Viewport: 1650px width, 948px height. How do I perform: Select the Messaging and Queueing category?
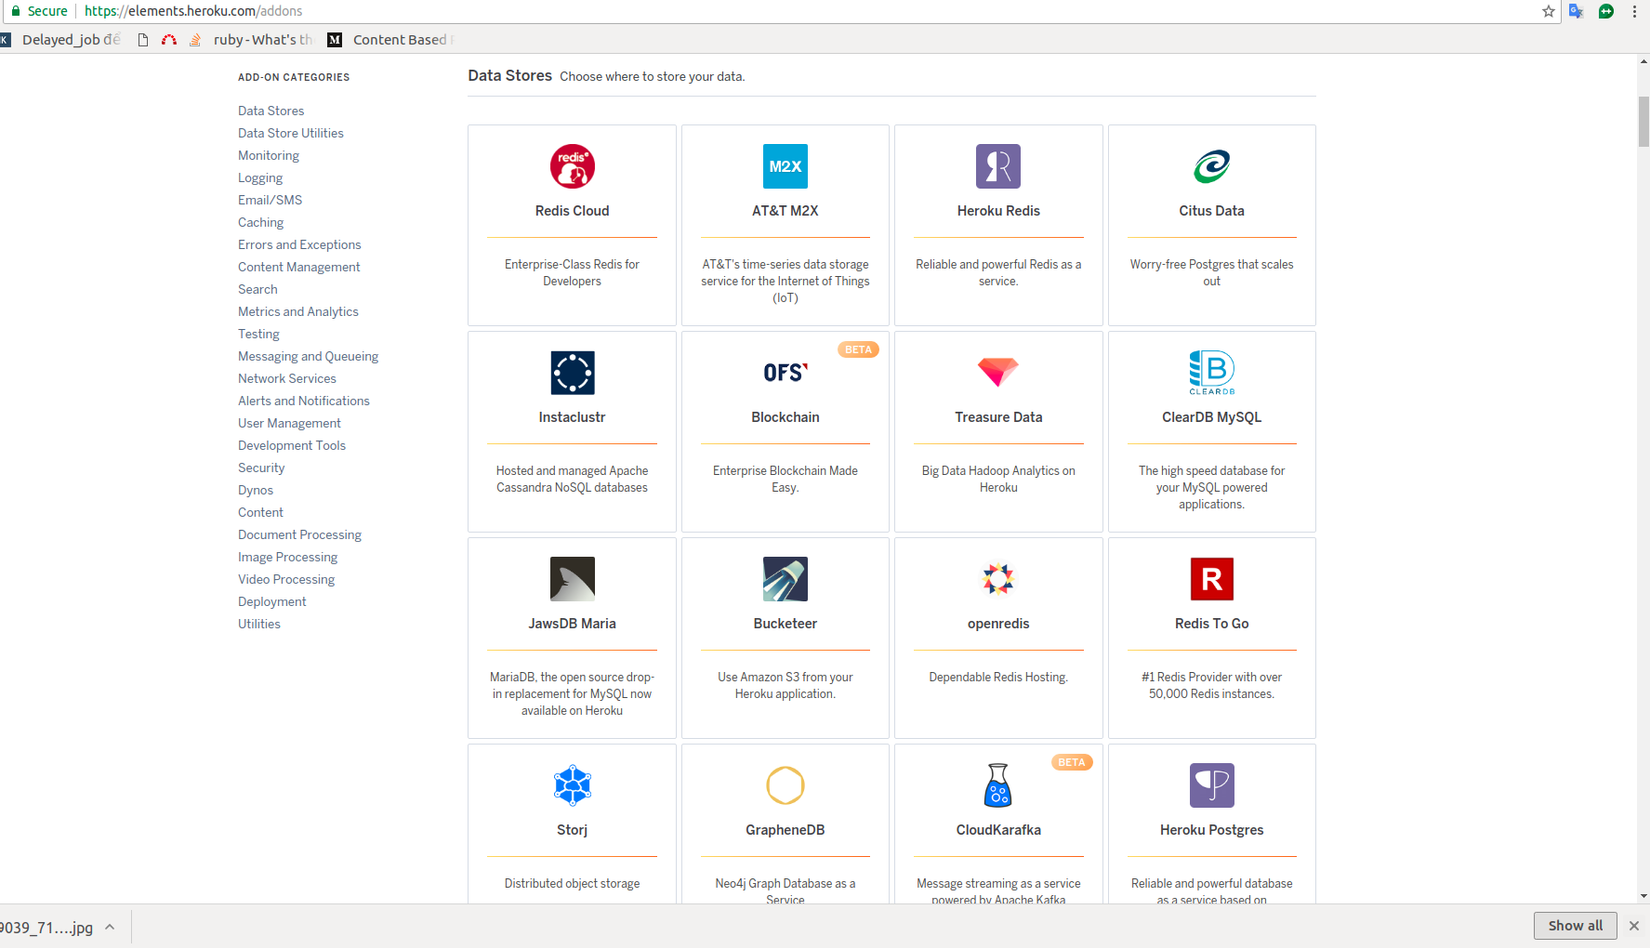pyautogui.click(x=308, y=357)
